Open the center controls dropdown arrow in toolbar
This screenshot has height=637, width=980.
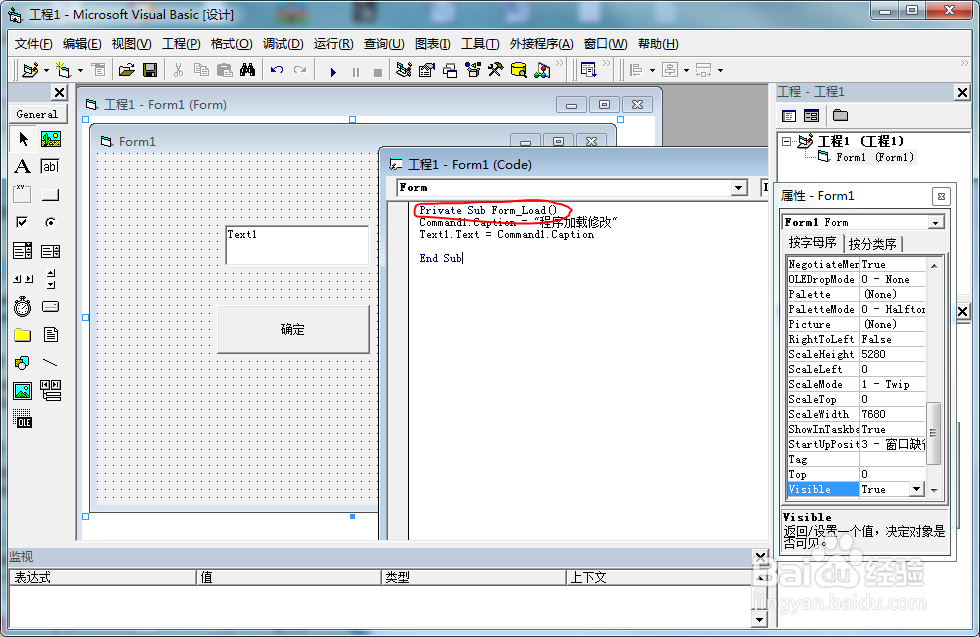[x=686, y=70]
